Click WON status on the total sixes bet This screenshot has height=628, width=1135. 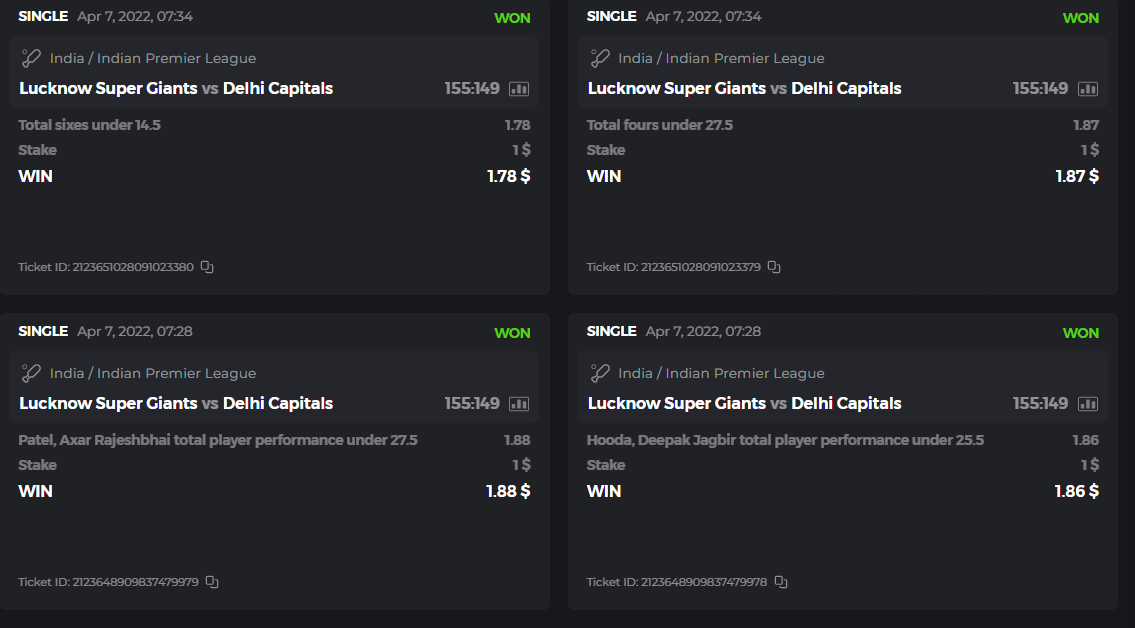point(512,18)
